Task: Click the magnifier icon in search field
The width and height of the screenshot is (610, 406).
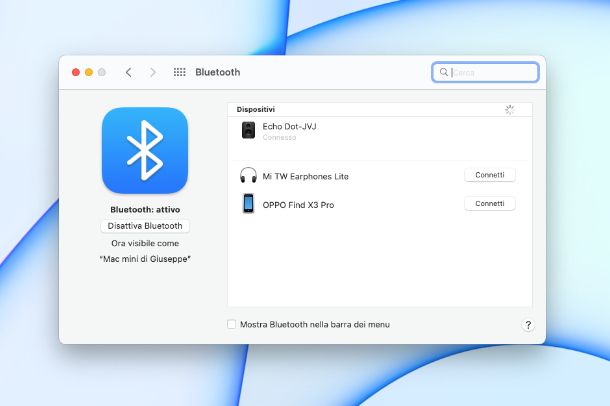Action: pos(443,72)
